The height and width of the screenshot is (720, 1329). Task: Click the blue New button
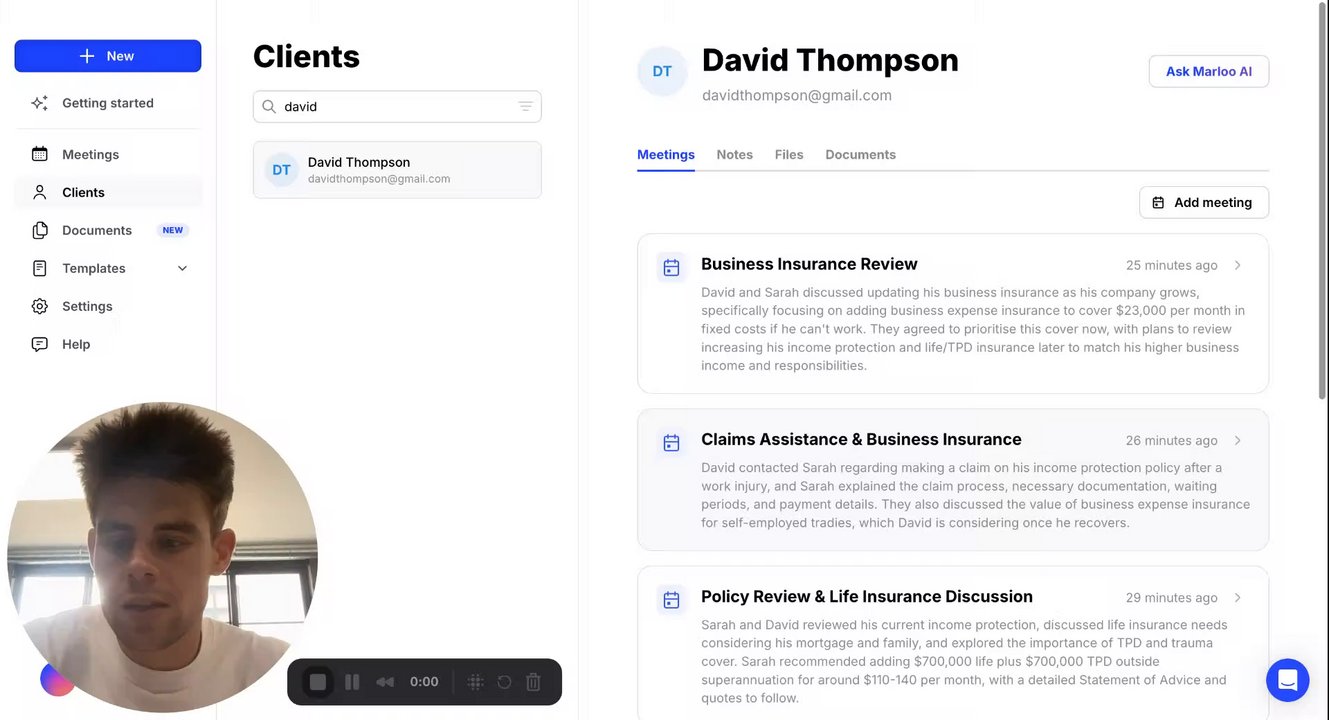108,56
